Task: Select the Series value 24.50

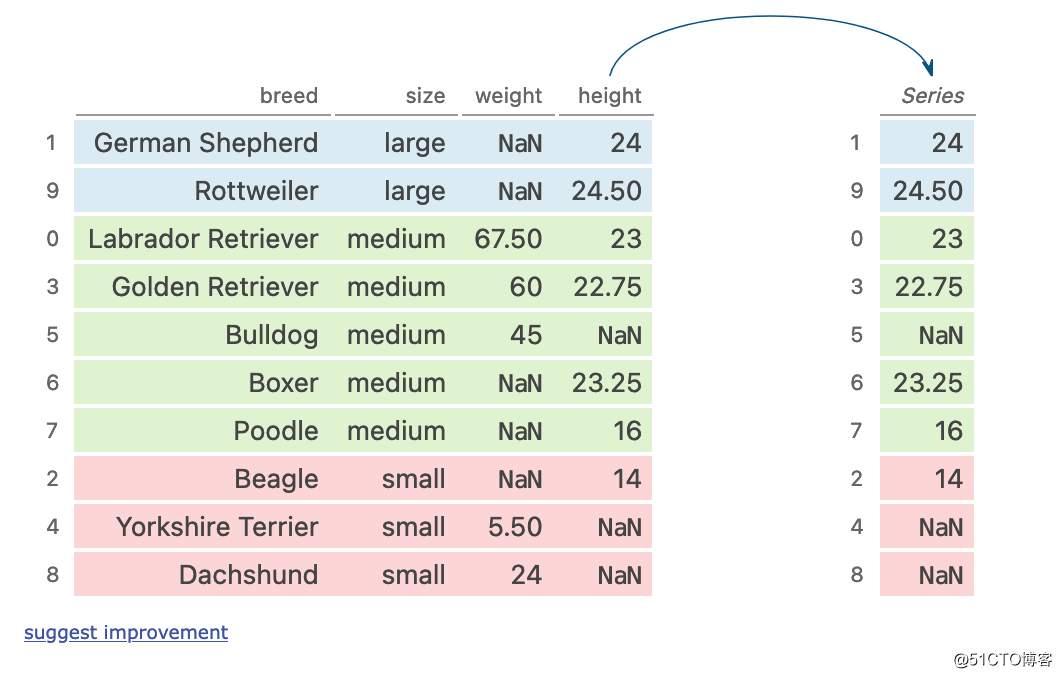Action: pos(928,191)
